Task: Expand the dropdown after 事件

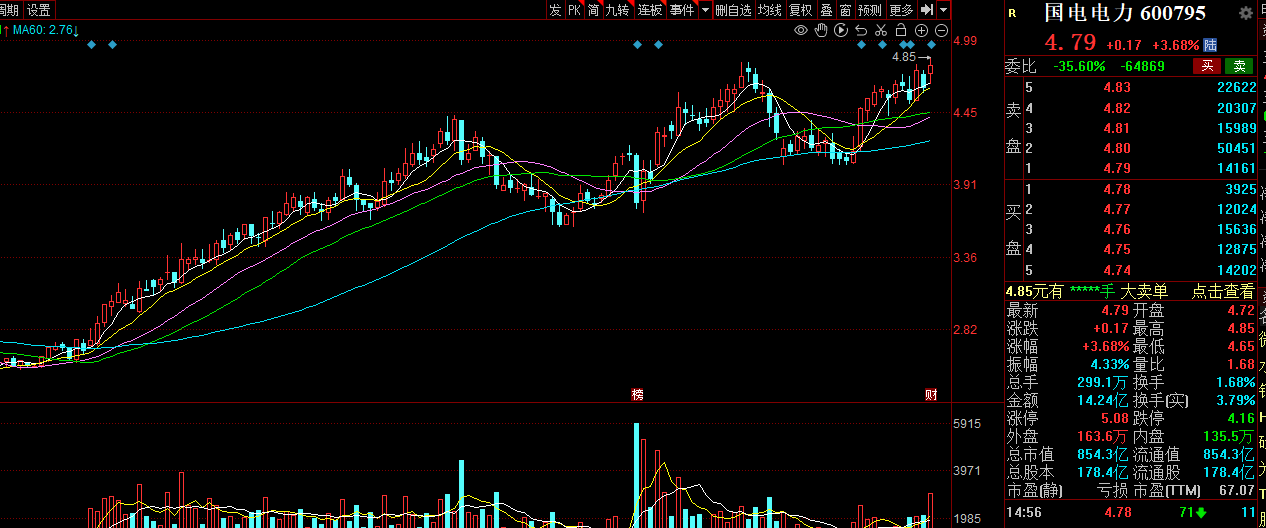Action: pyautogui.click(x=705, y=10)
